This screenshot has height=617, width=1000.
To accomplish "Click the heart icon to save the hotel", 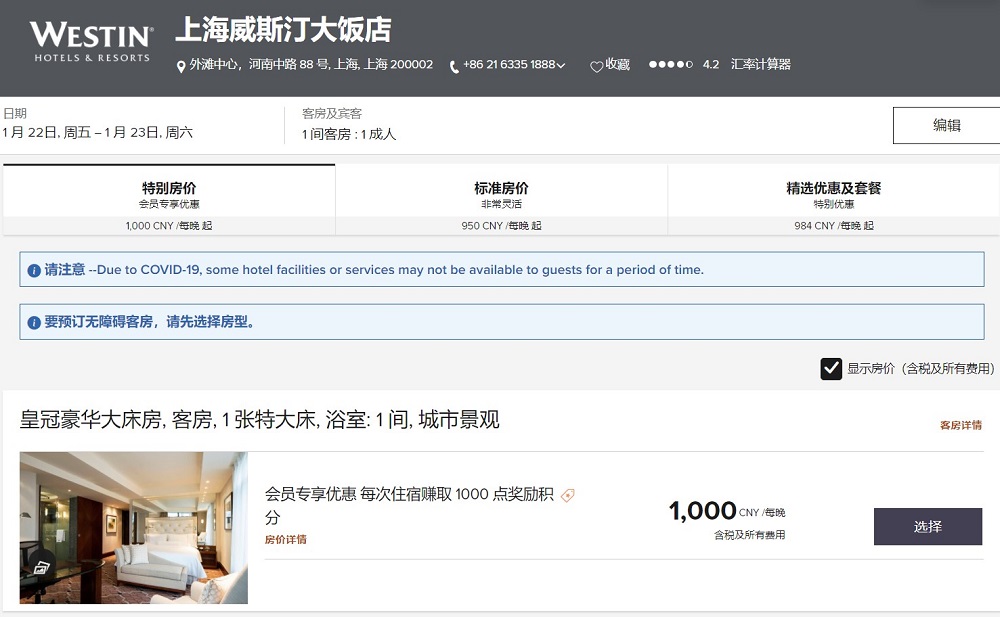I will tap(596, 66).
